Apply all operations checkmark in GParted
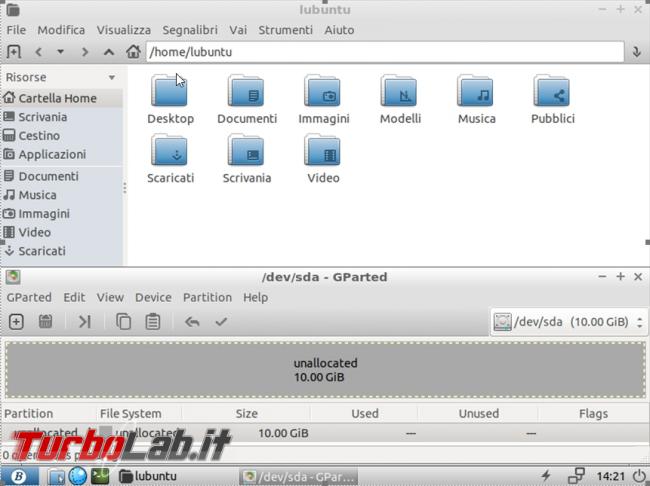 click(x=221, y=322)
